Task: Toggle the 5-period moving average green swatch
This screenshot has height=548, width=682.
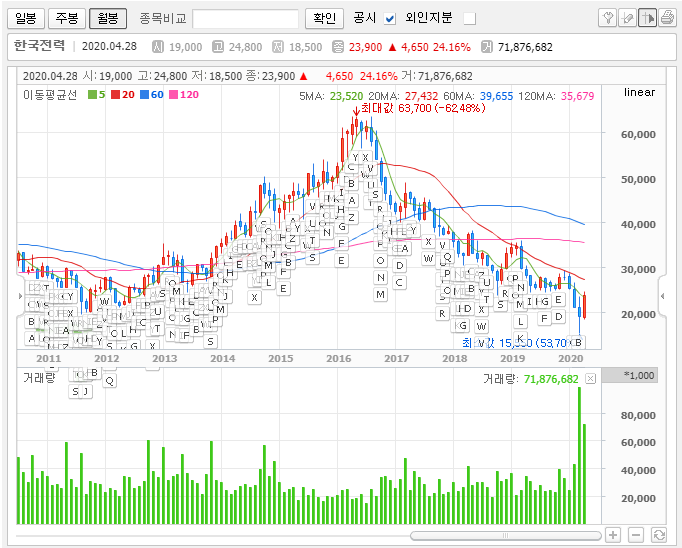Action: (x=92, y=94)
